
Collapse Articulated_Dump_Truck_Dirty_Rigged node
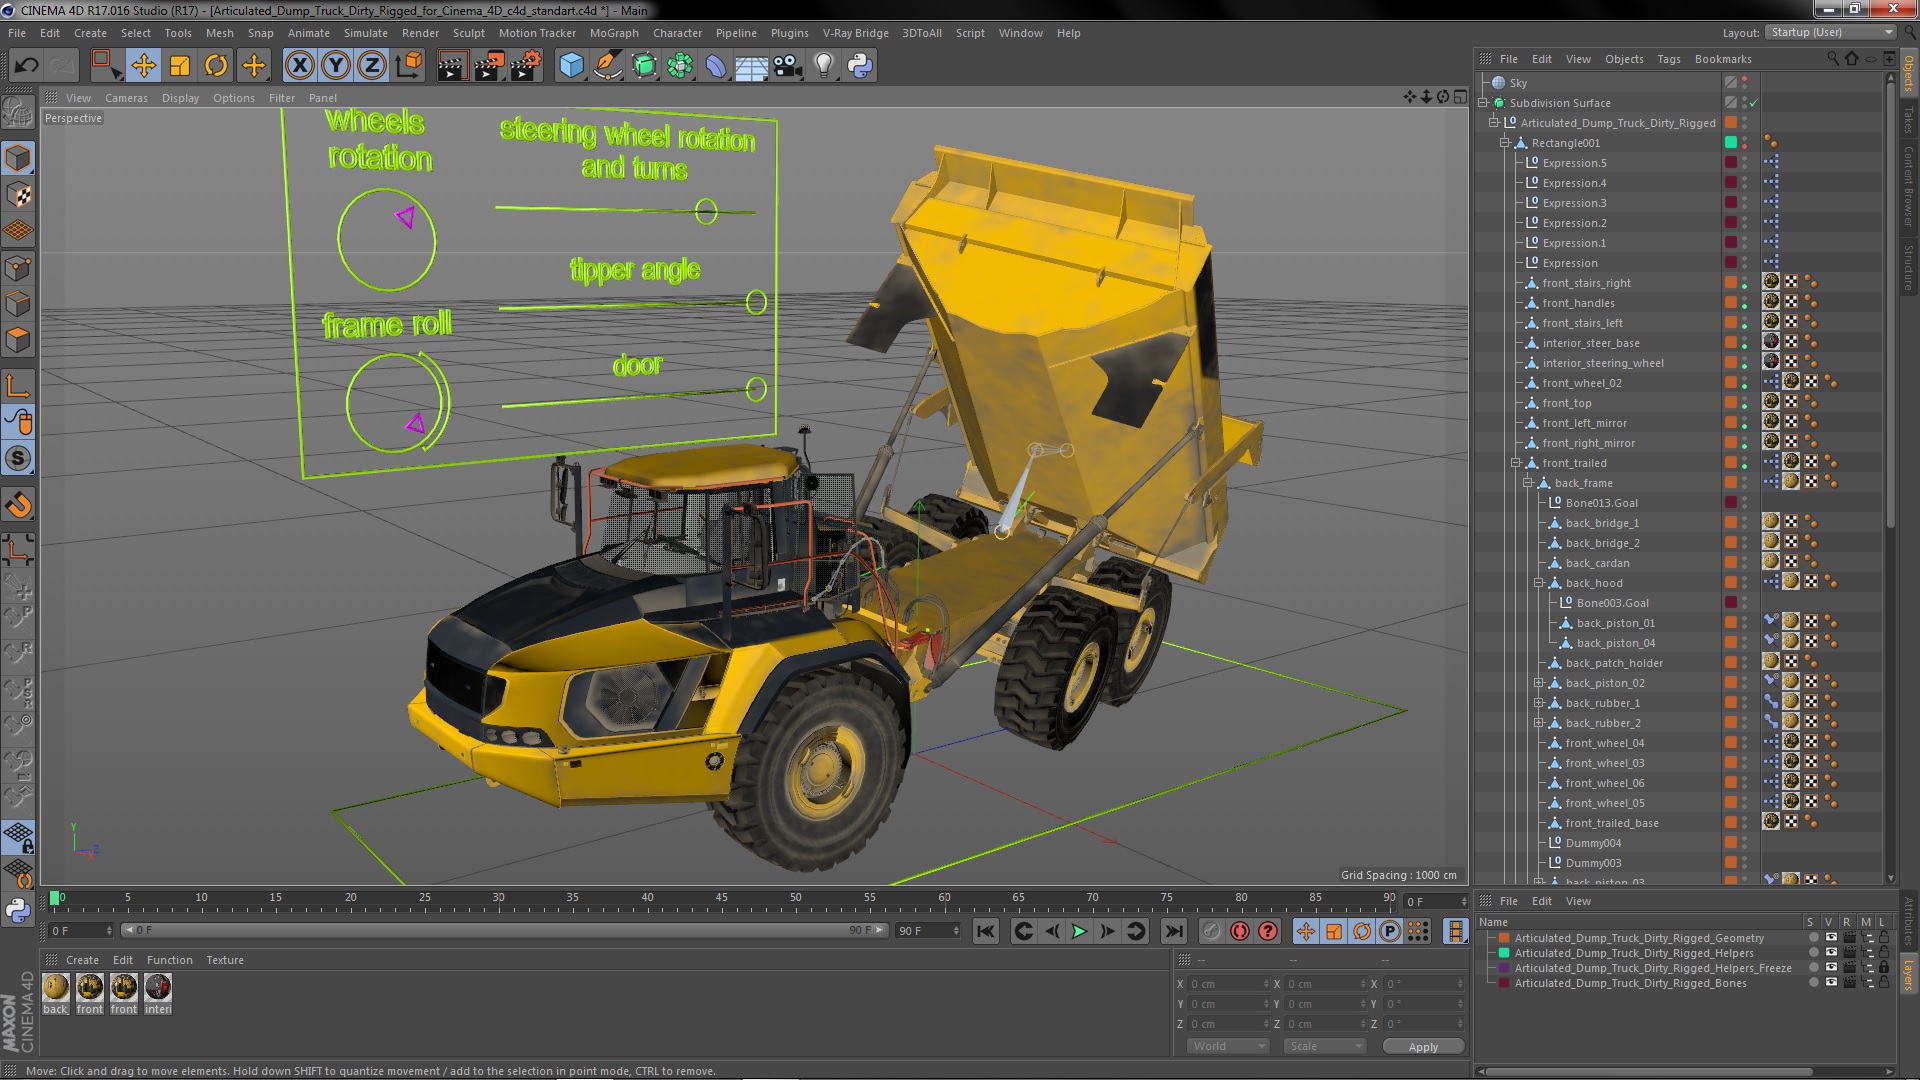tap(1495, 123)
